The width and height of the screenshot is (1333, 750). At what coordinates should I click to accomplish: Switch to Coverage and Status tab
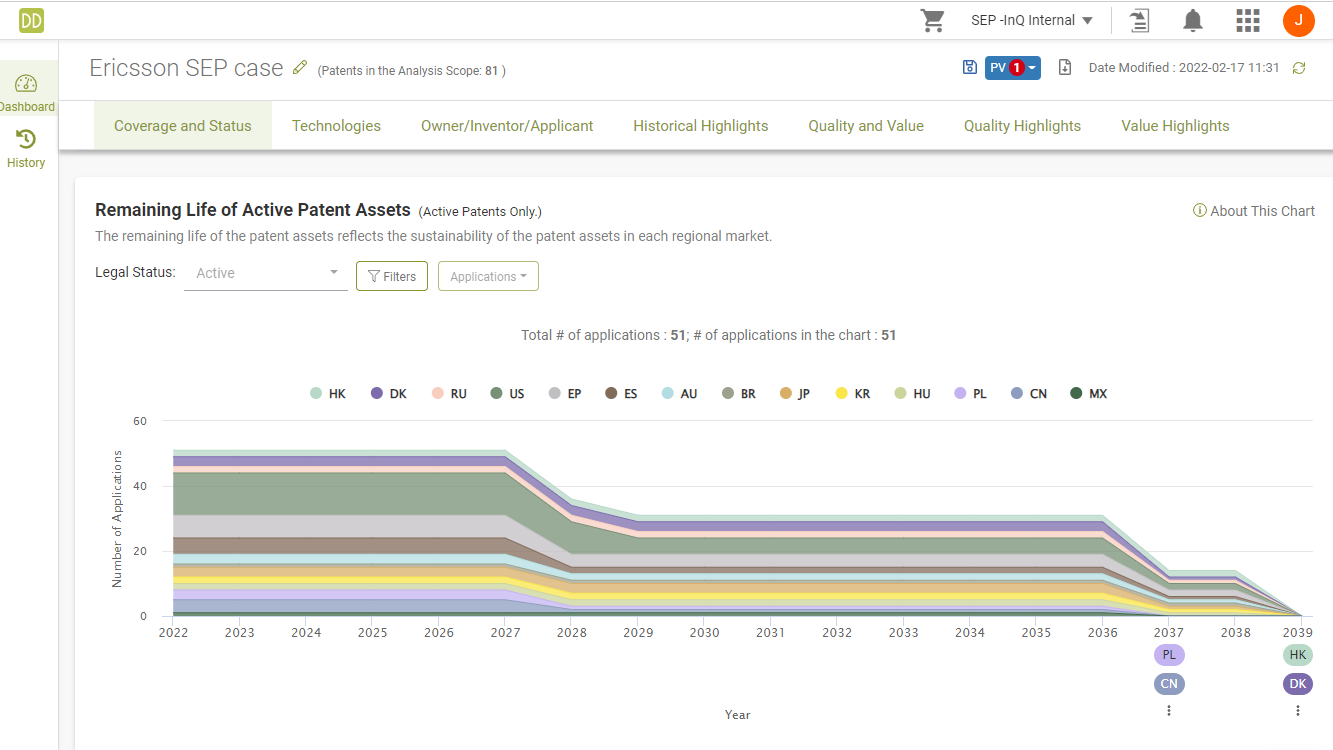[x=183, y=126]
